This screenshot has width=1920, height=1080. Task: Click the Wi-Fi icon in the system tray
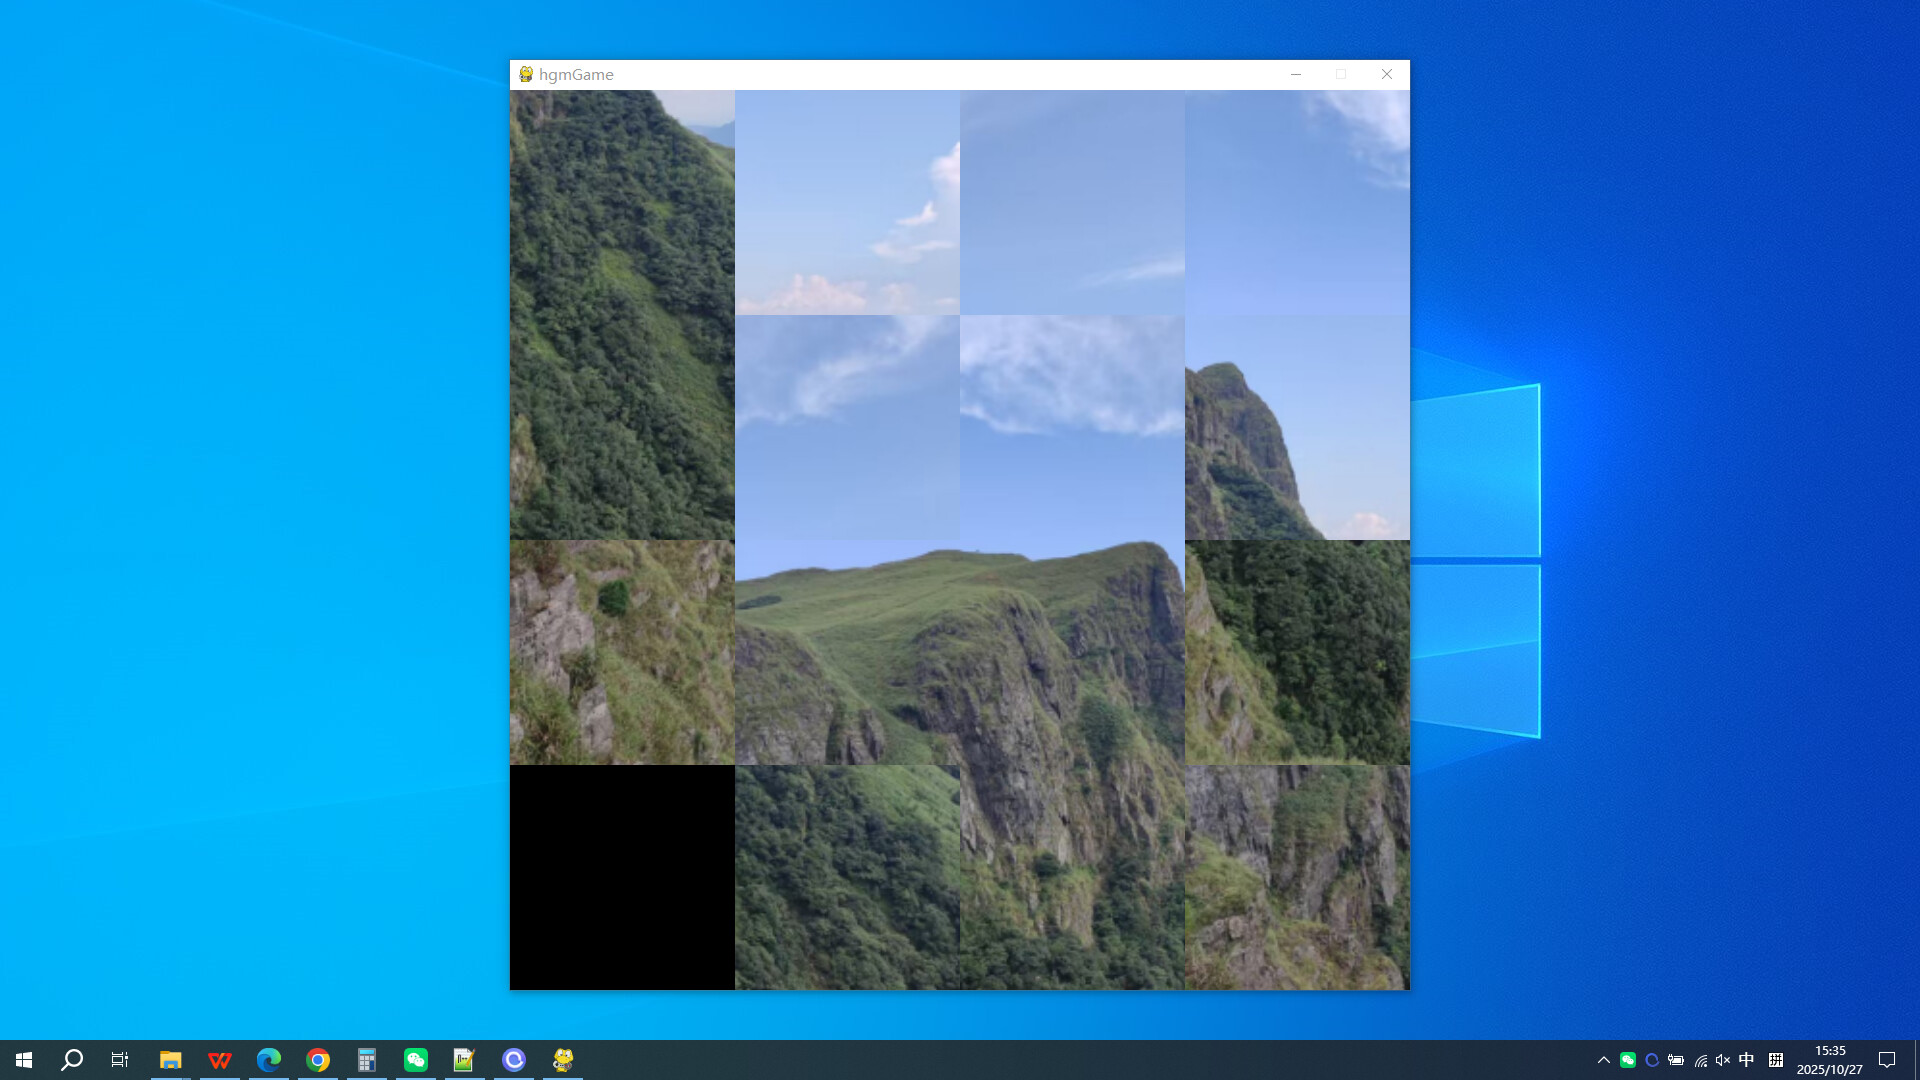[x=1700, y=1059]
